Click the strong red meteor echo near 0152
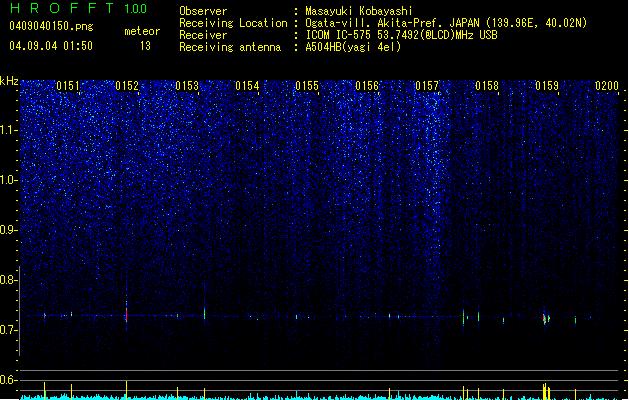Image resolution: width=629 pixels, height=400 pixels. [127, 314]
